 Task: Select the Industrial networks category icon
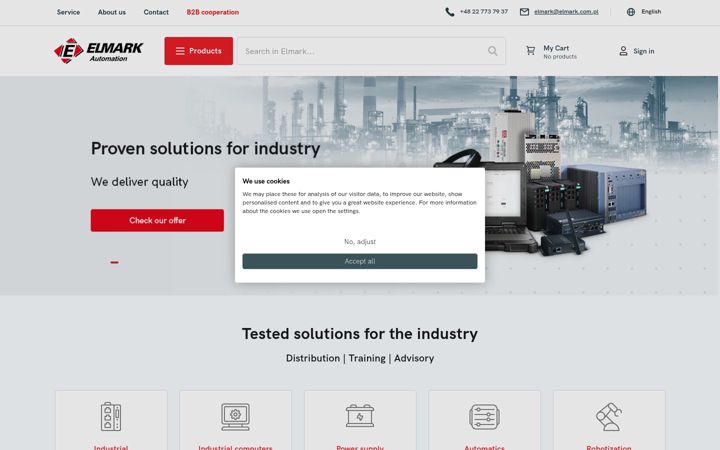point(111,416)
